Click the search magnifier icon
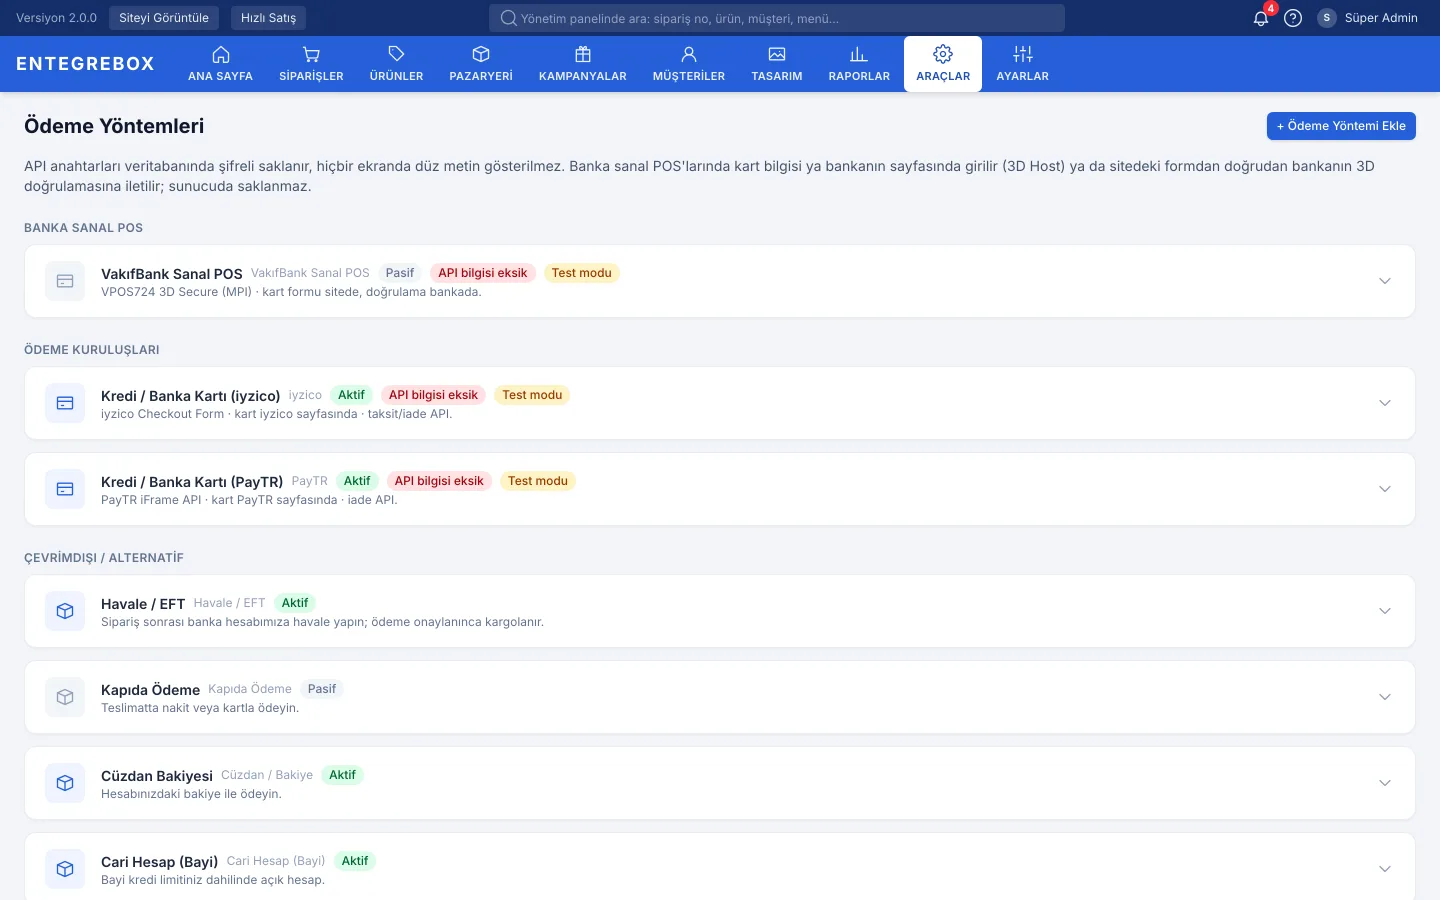The width and height of the screenshot is (1440, 900). pos(508,18)
